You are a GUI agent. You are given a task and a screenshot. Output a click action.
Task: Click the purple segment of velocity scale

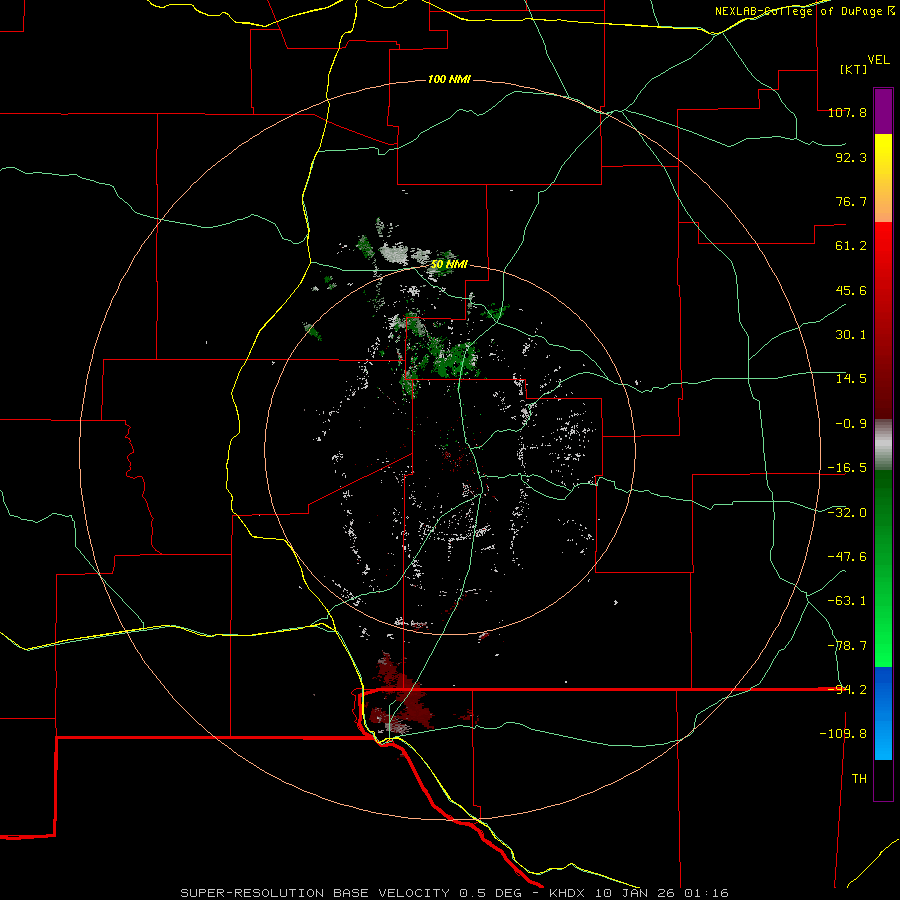click(883, 111)
